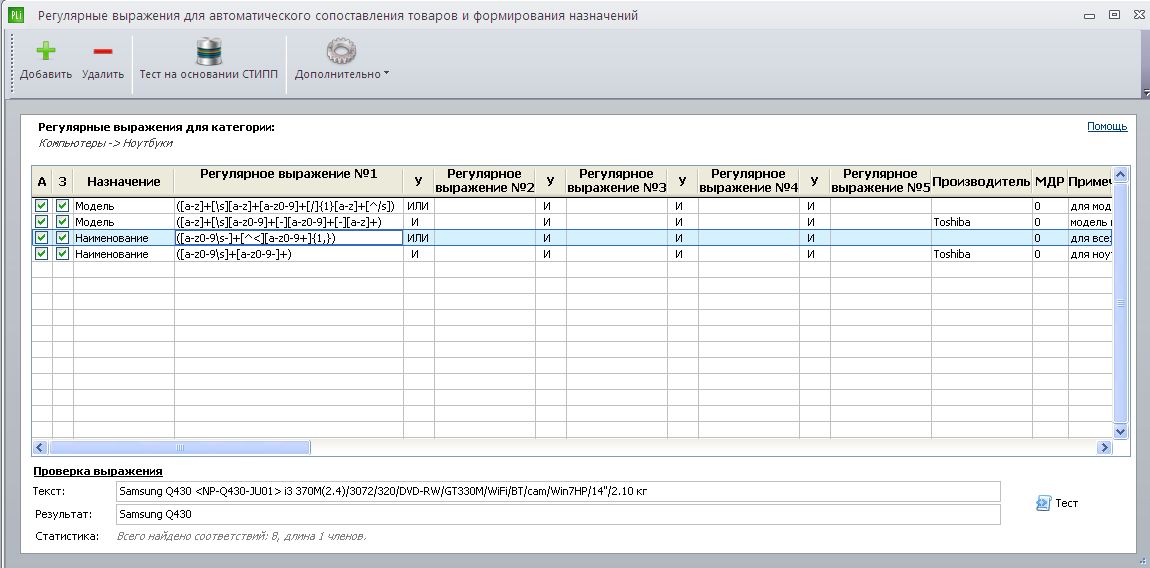Click the Результат field

tap(558, 514)
